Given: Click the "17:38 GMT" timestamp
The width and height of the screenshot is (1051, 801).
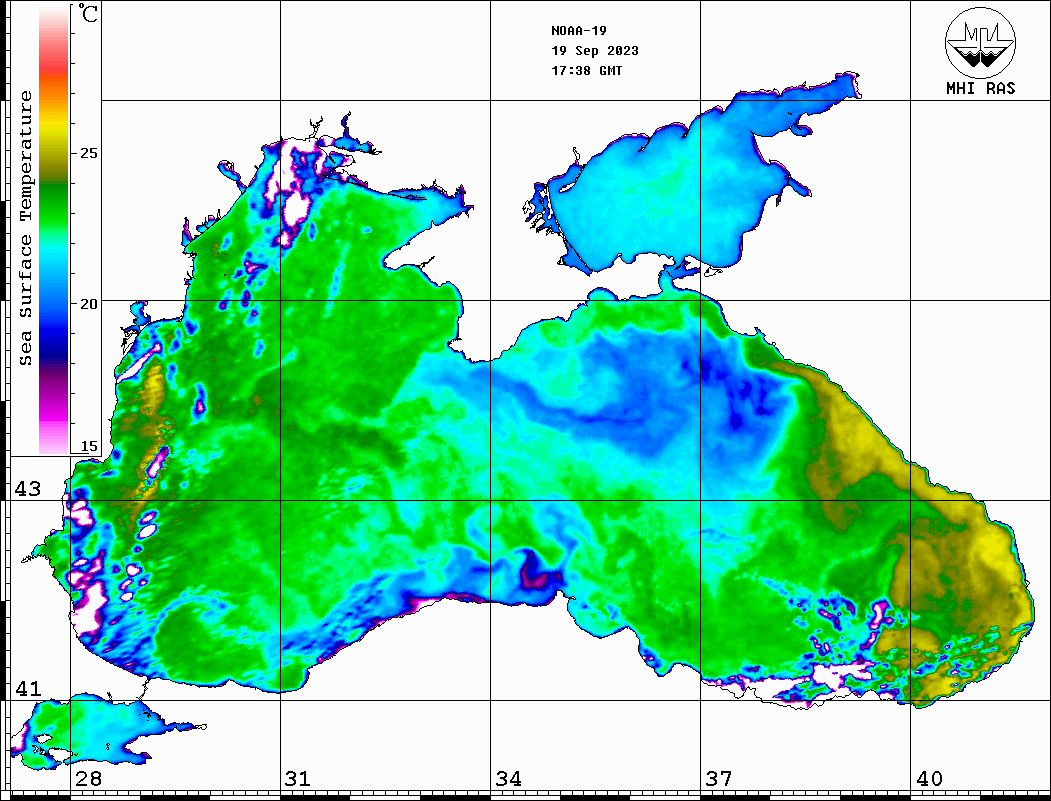Looking at the screenshot, I should pos(586,71).
